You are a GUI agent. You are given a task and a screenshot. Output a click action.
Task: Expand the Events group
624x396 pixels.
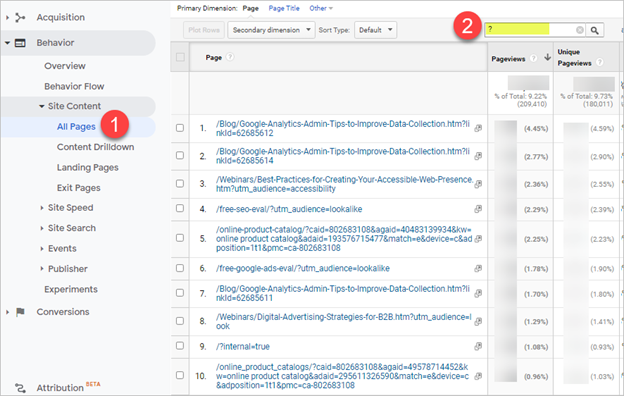(41, 249)
